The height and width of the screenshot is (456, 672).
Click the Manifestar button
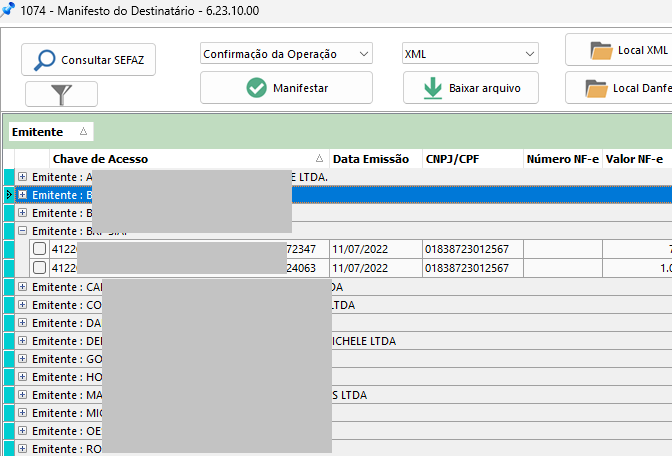click(286, 88)
